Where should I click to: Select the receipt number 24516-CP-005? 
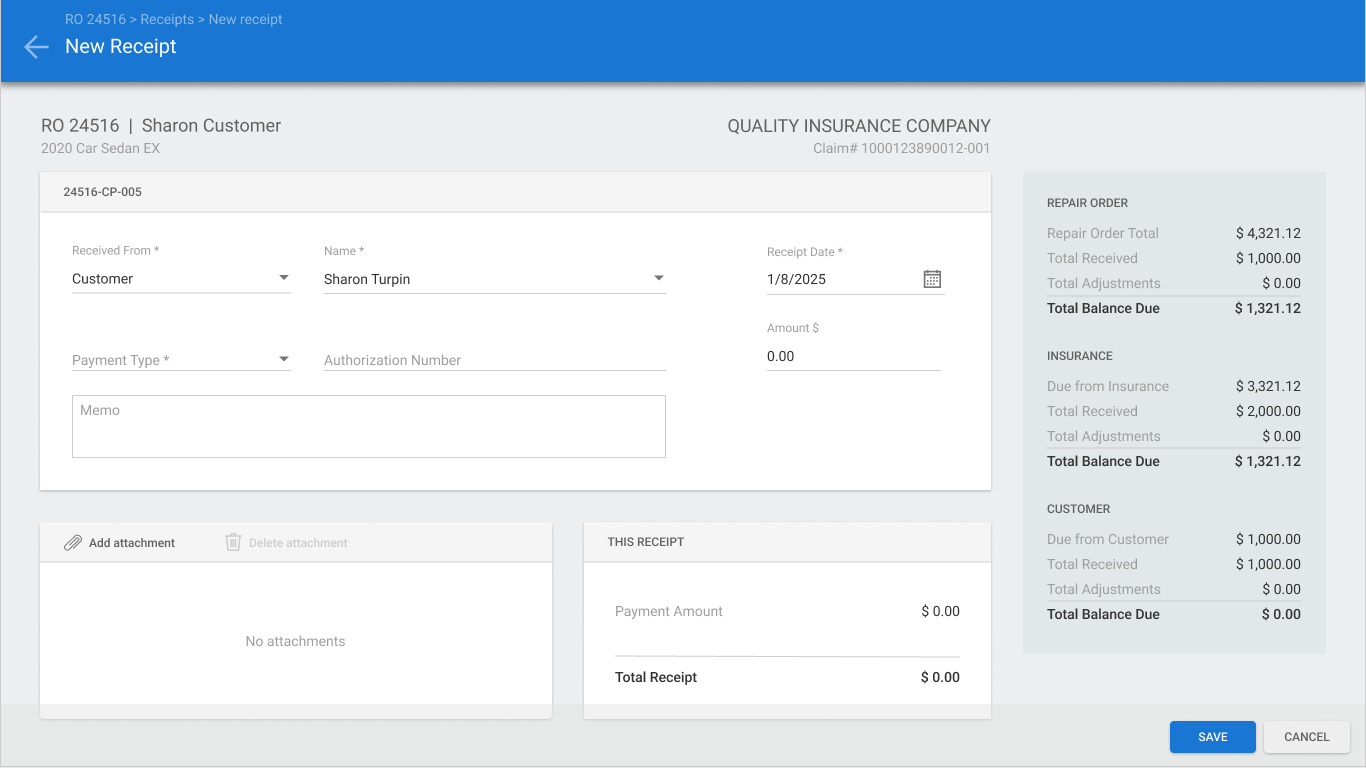102,192
